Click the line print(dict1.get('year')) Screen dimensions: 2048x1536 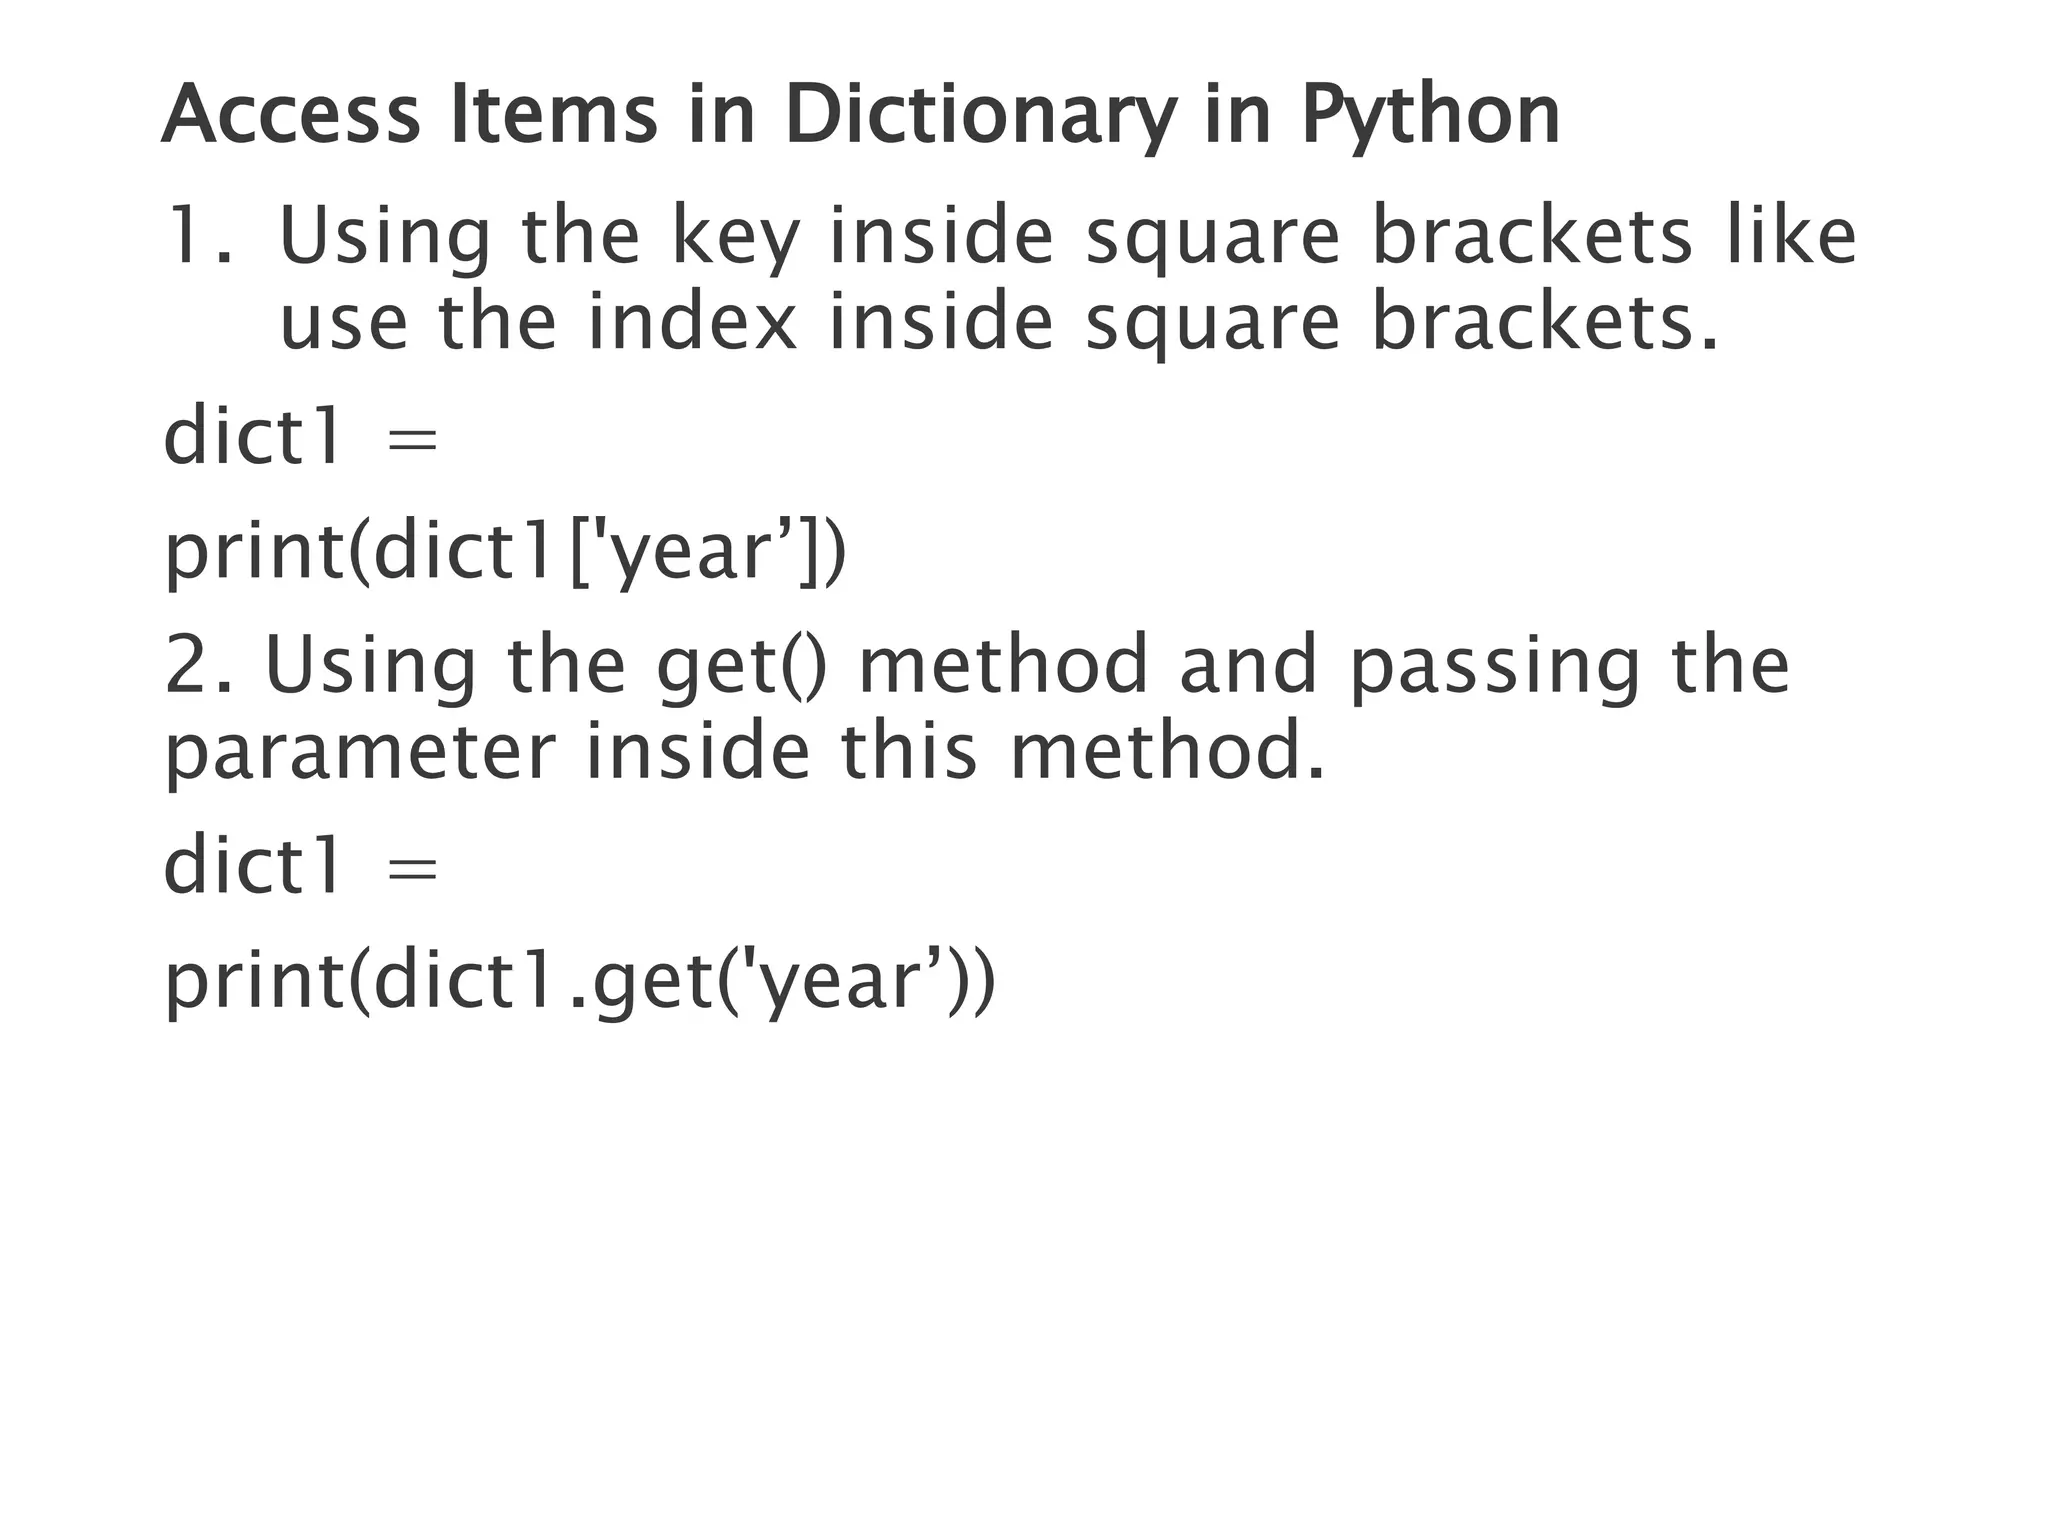[580, 980]
